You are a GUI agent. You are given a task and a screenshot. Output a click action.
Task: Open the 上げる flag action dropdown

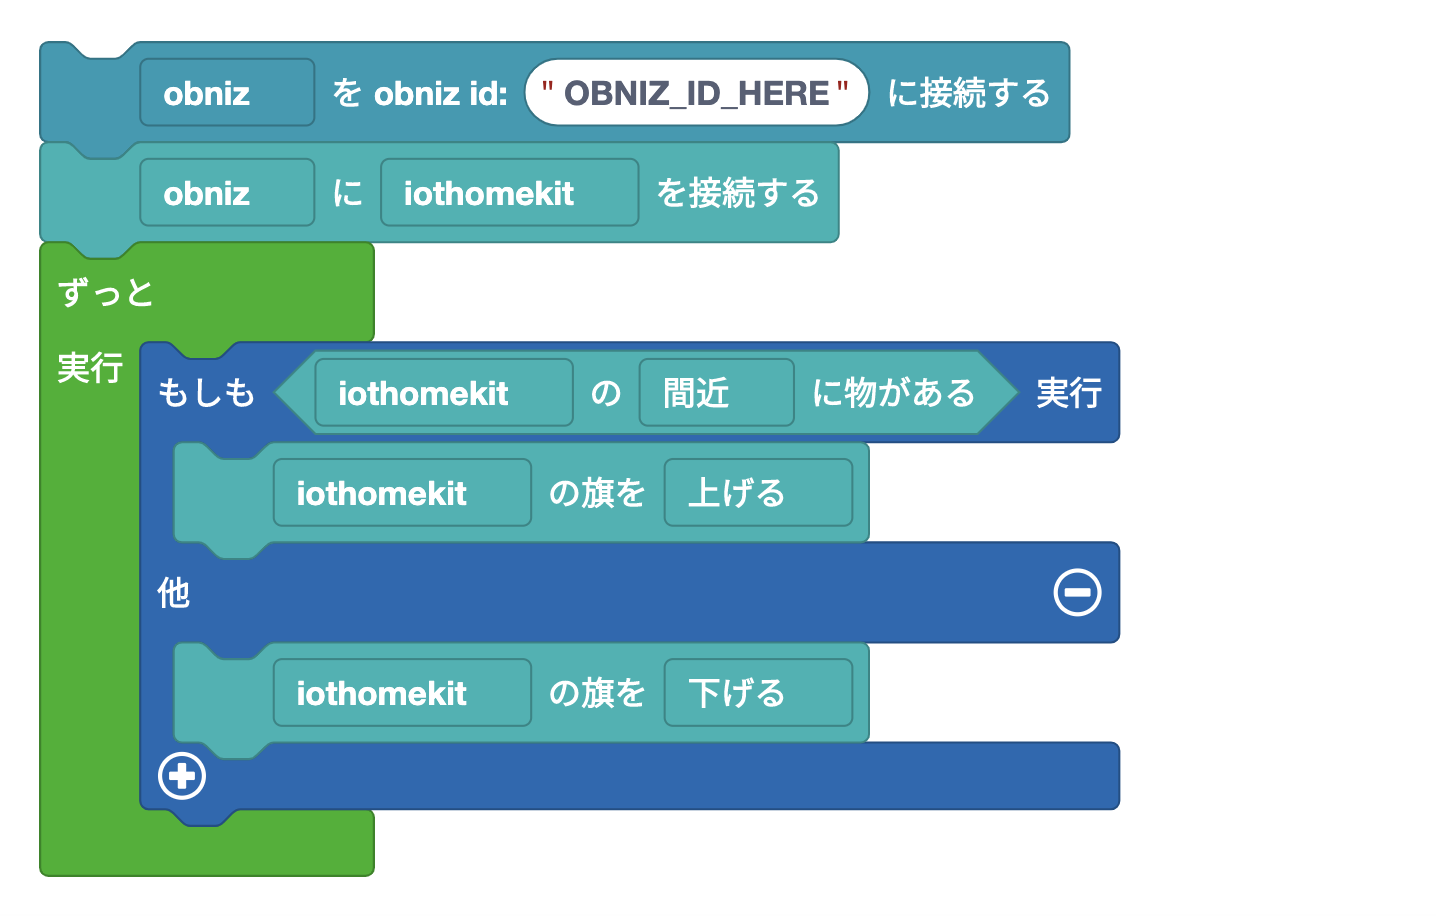(x=759, y=492)
